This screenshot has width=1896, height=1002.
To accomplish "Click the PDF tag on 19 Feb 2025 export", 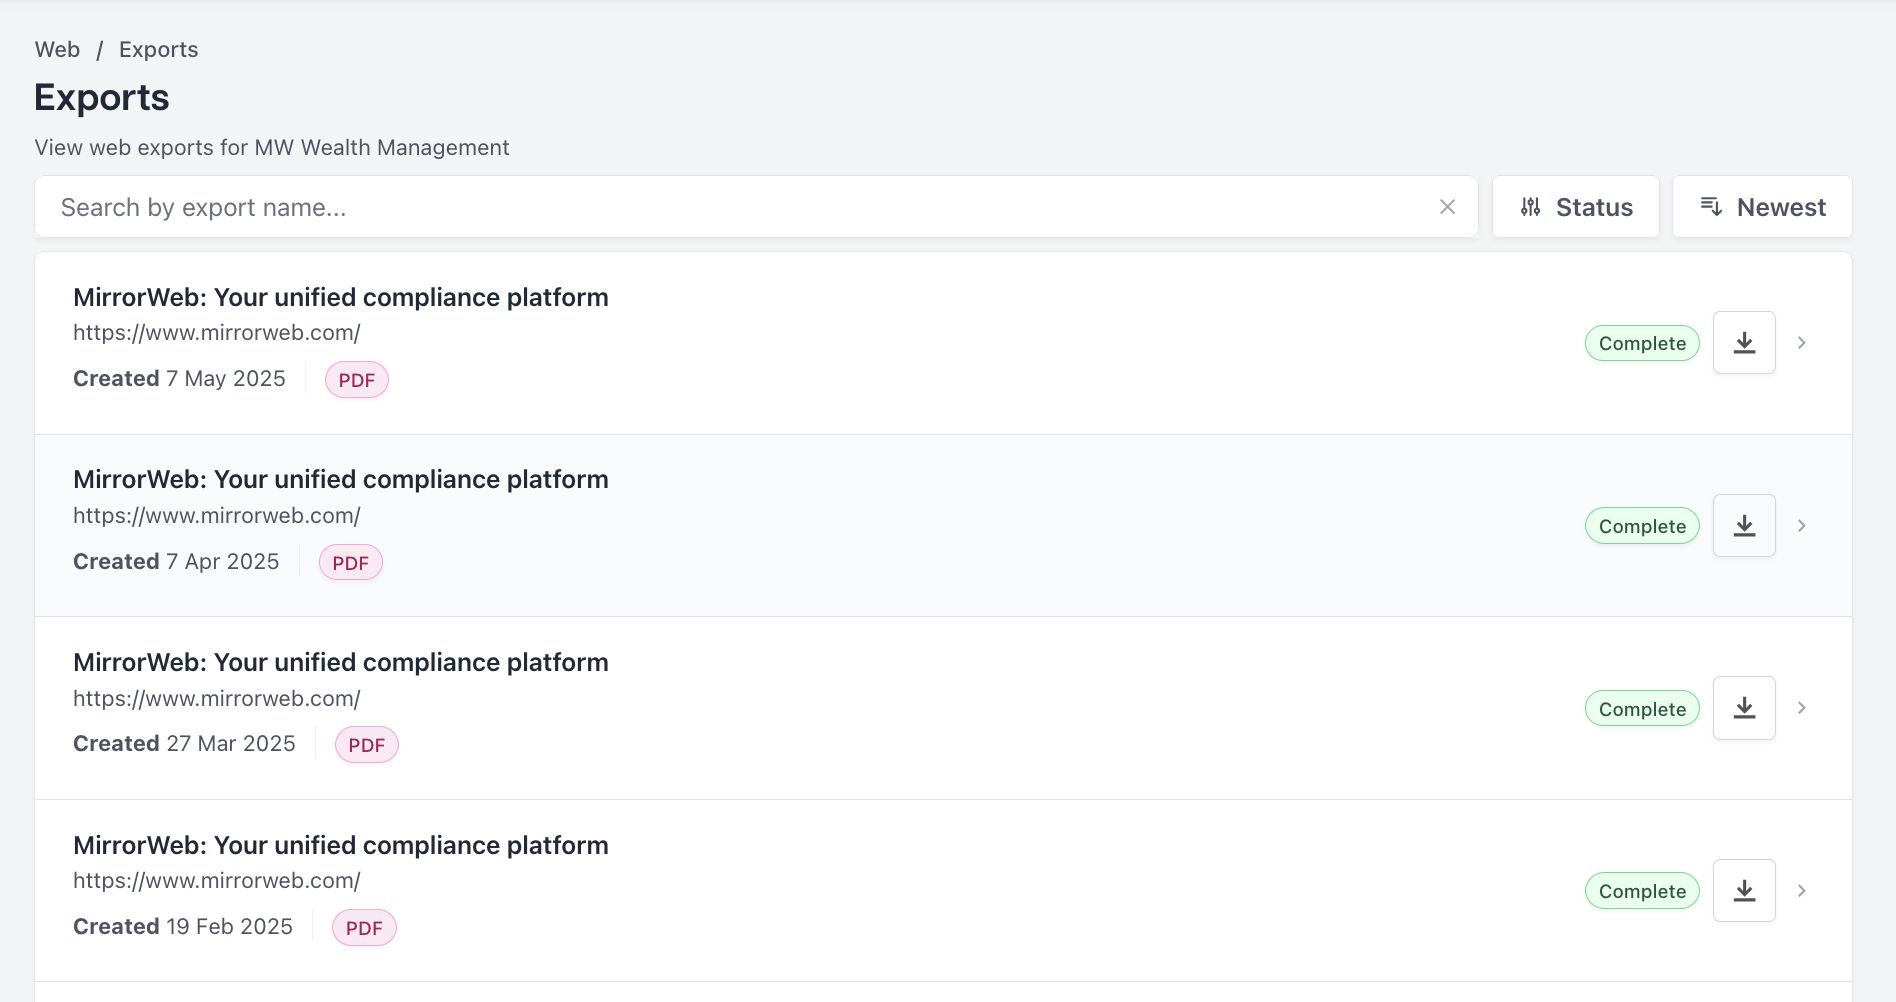I will (x=364, y=928).
